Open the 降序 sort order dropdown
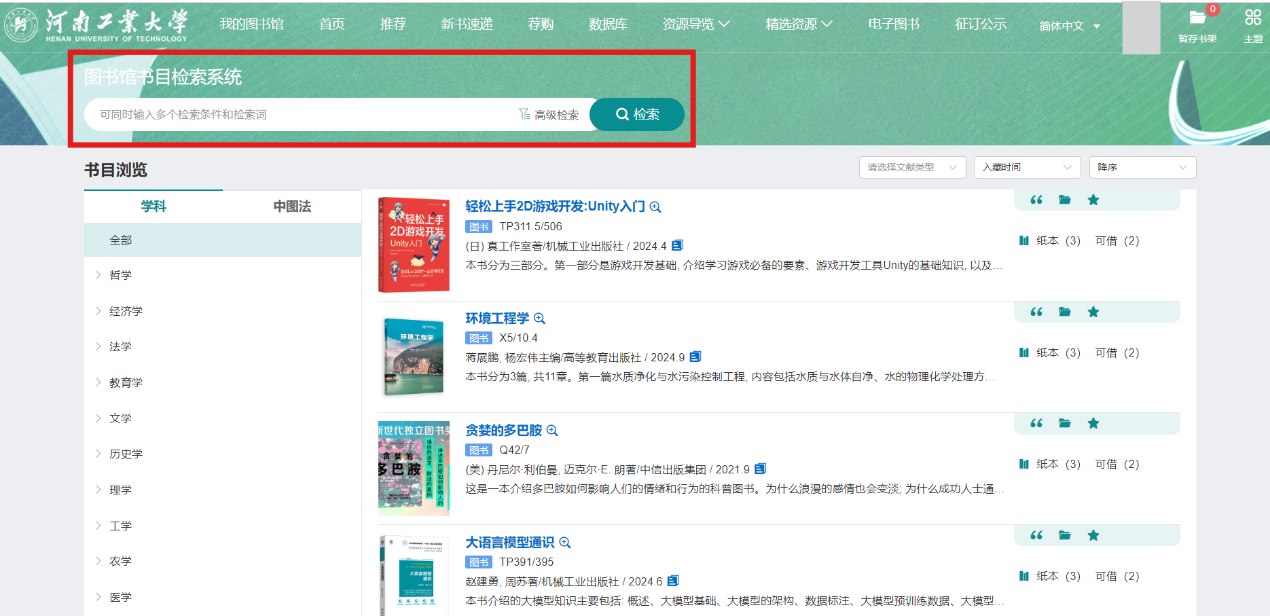 click(x=1141, y=167)
